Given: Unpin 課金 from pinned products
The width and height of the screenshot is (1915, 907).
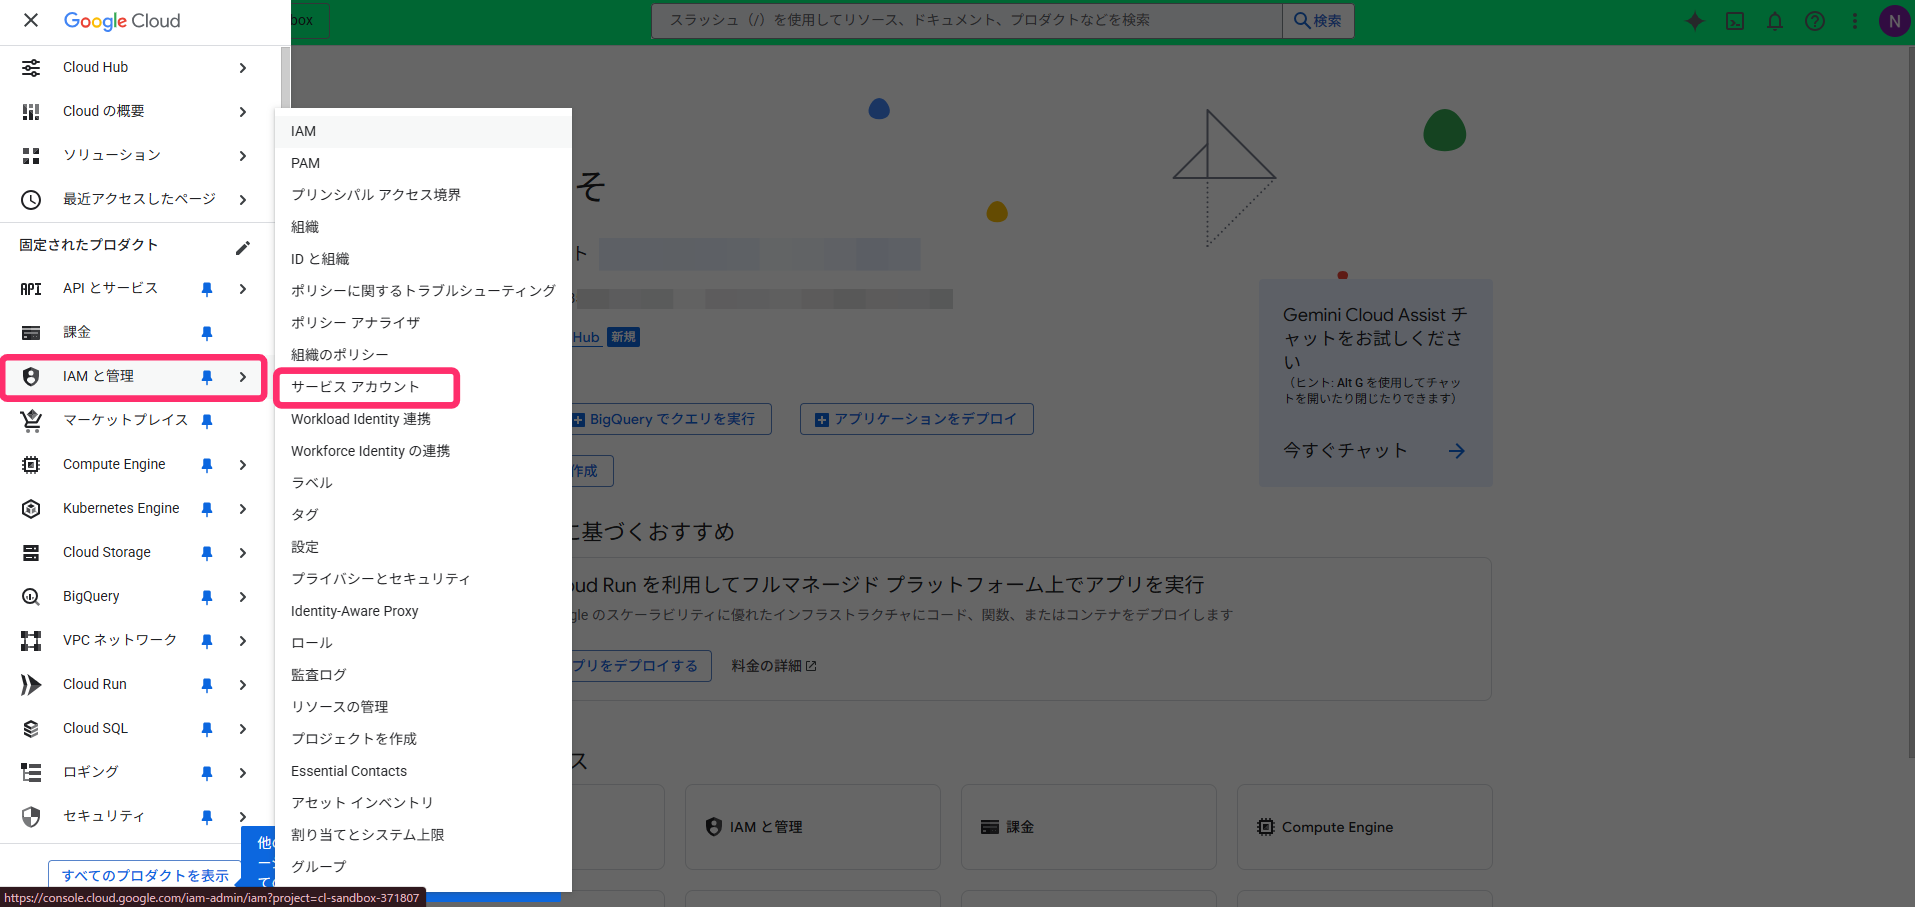Looking at the screenshot, I should click(207, 333).
